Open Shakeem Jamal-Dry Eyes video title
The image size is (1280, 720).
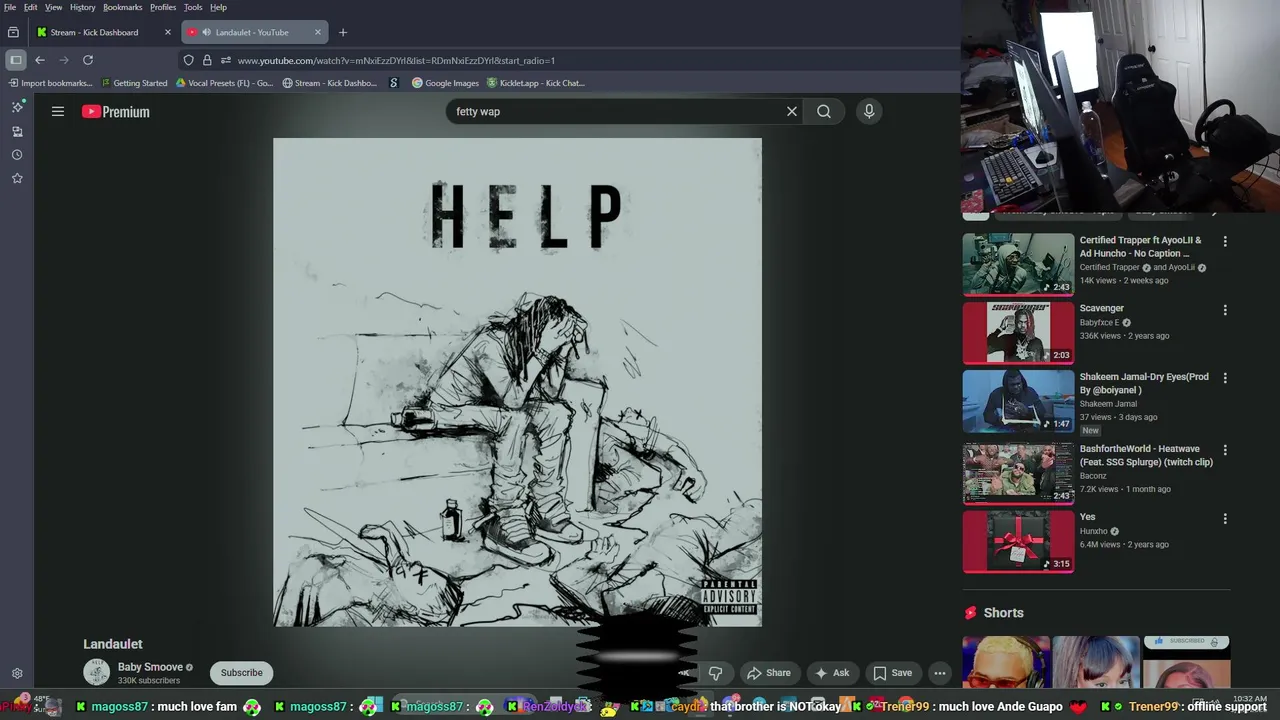[x=1144, y=383]
